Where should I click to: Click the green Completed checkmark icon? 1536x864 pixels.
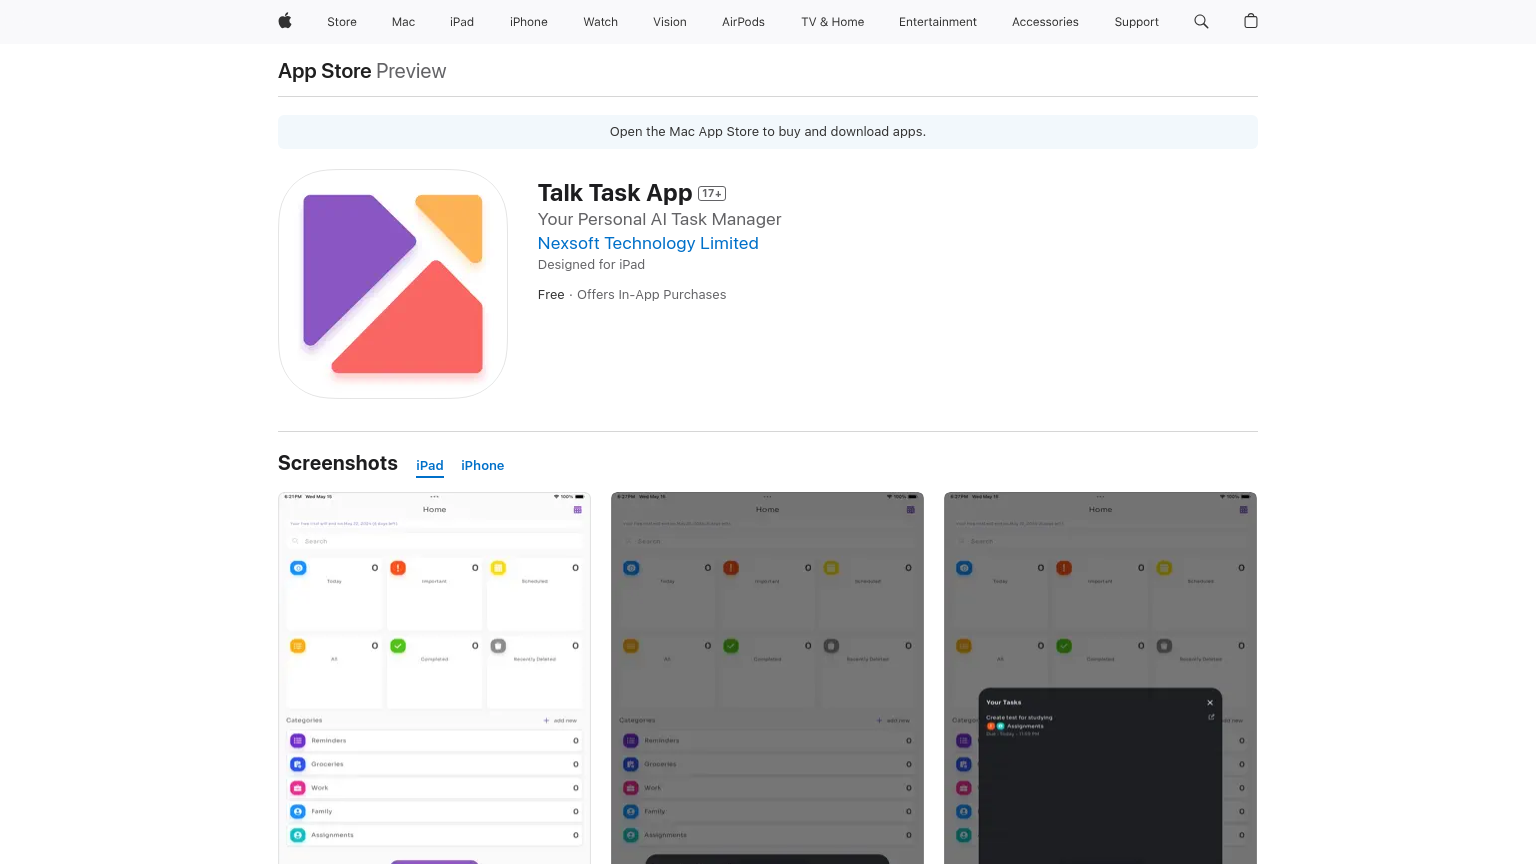click(398, 645)
